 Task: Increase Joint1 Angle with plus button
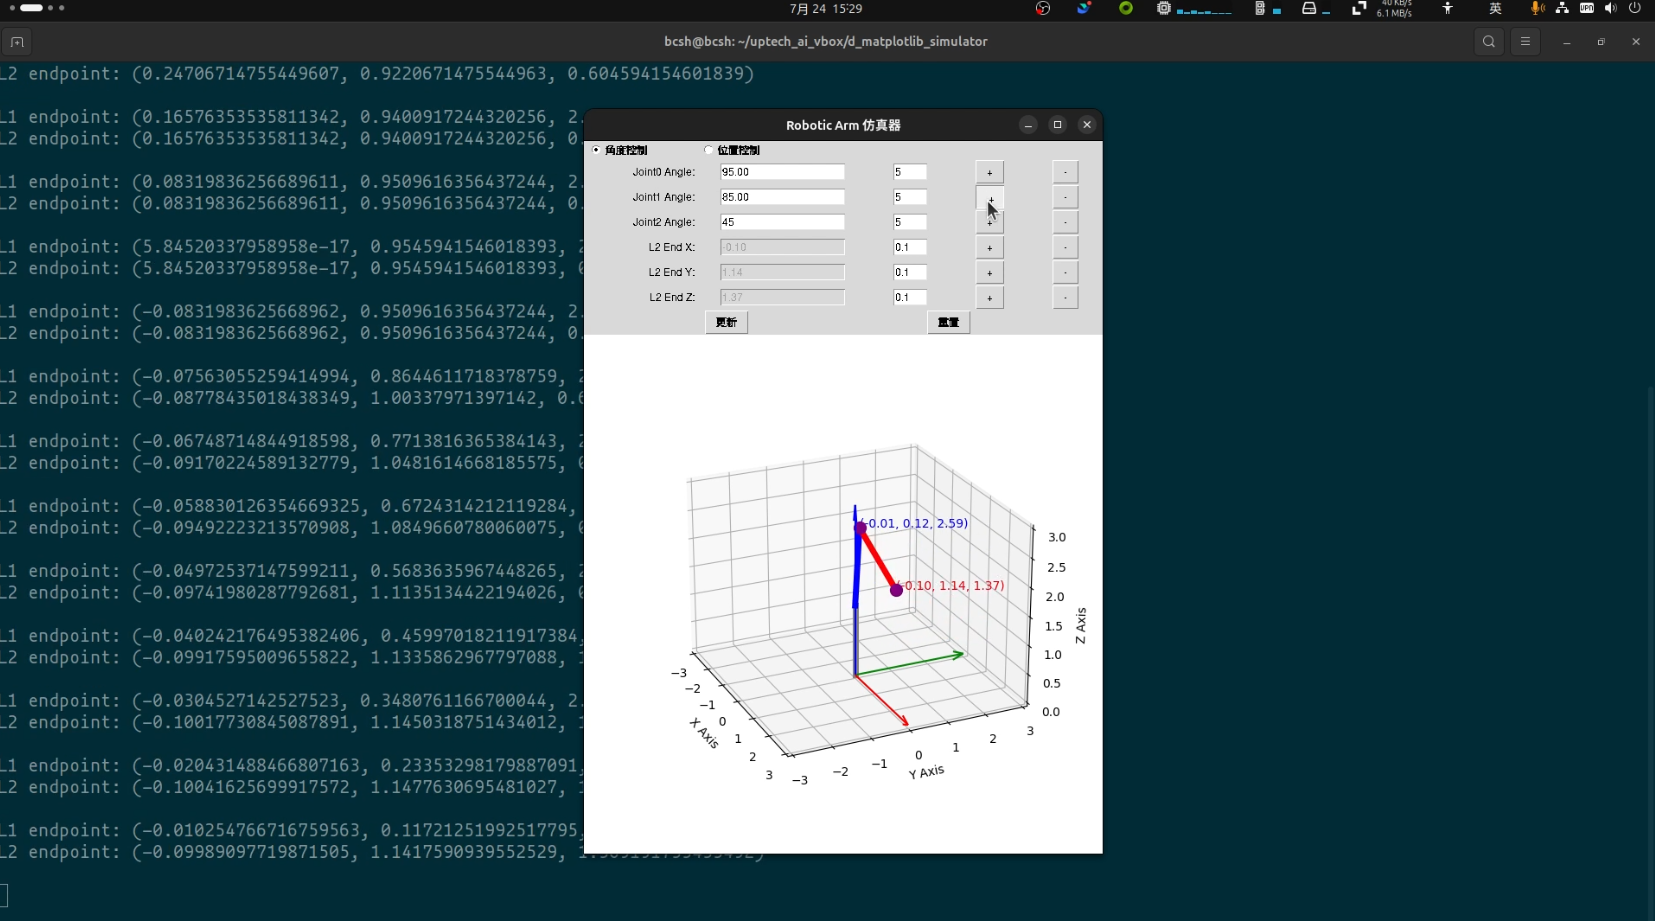[990, 197]
